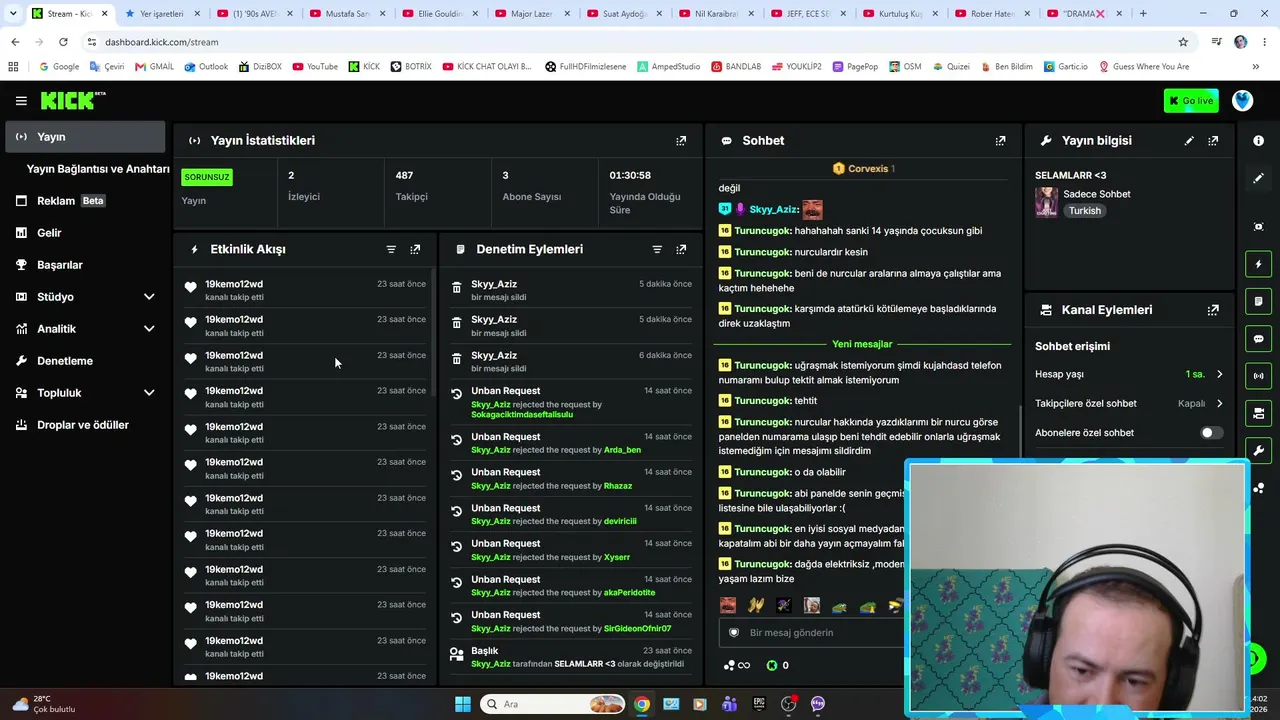
Task: Pop out the Kanal Eylemleri panel
Action: pos(1213,310)
